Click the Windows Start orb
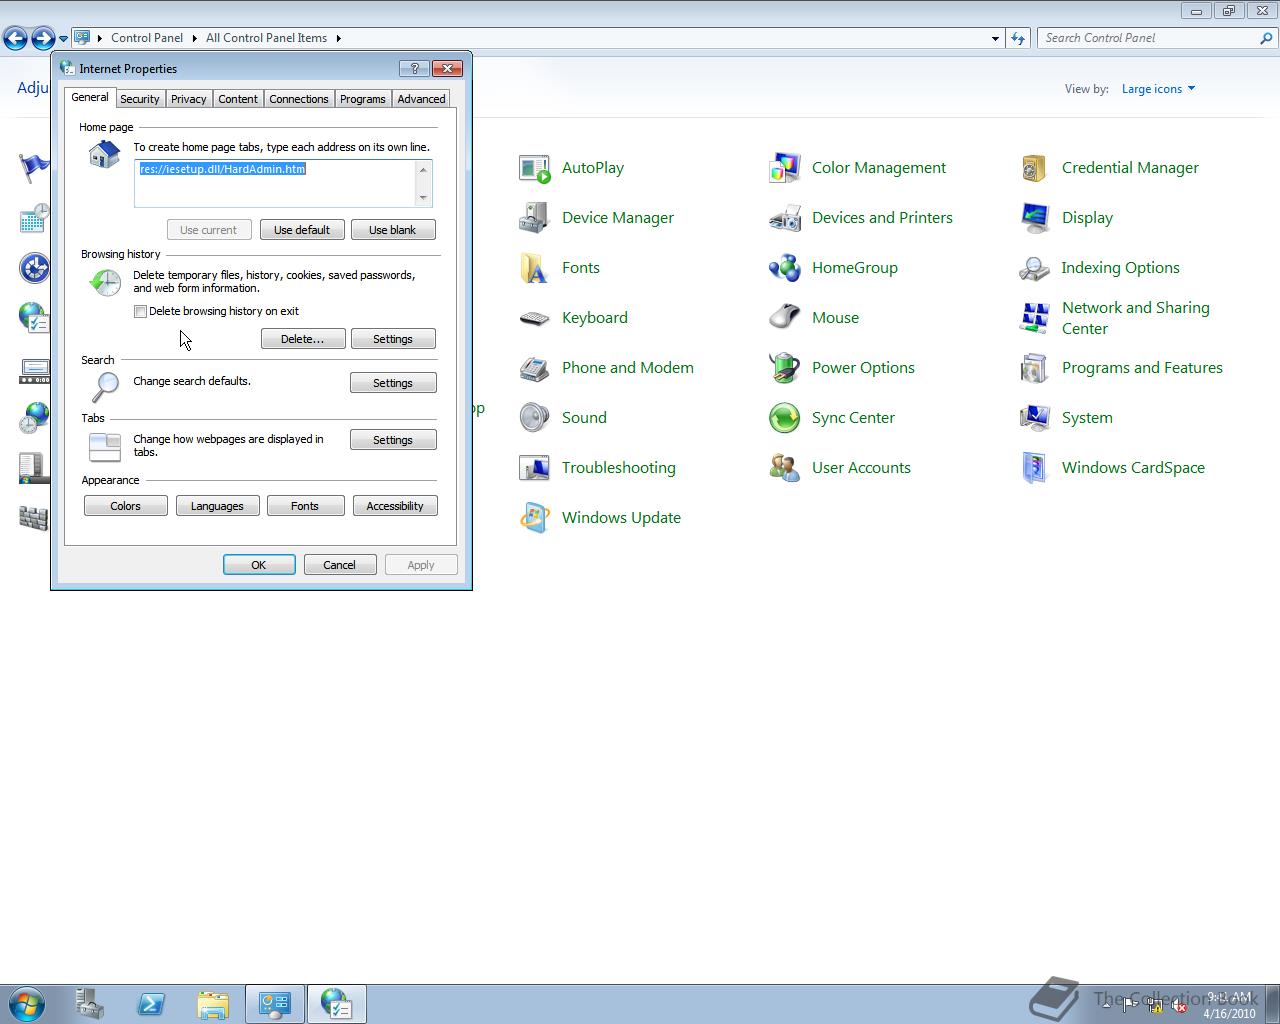This screenshot has height=1024, width=1280. (27, 1004)
